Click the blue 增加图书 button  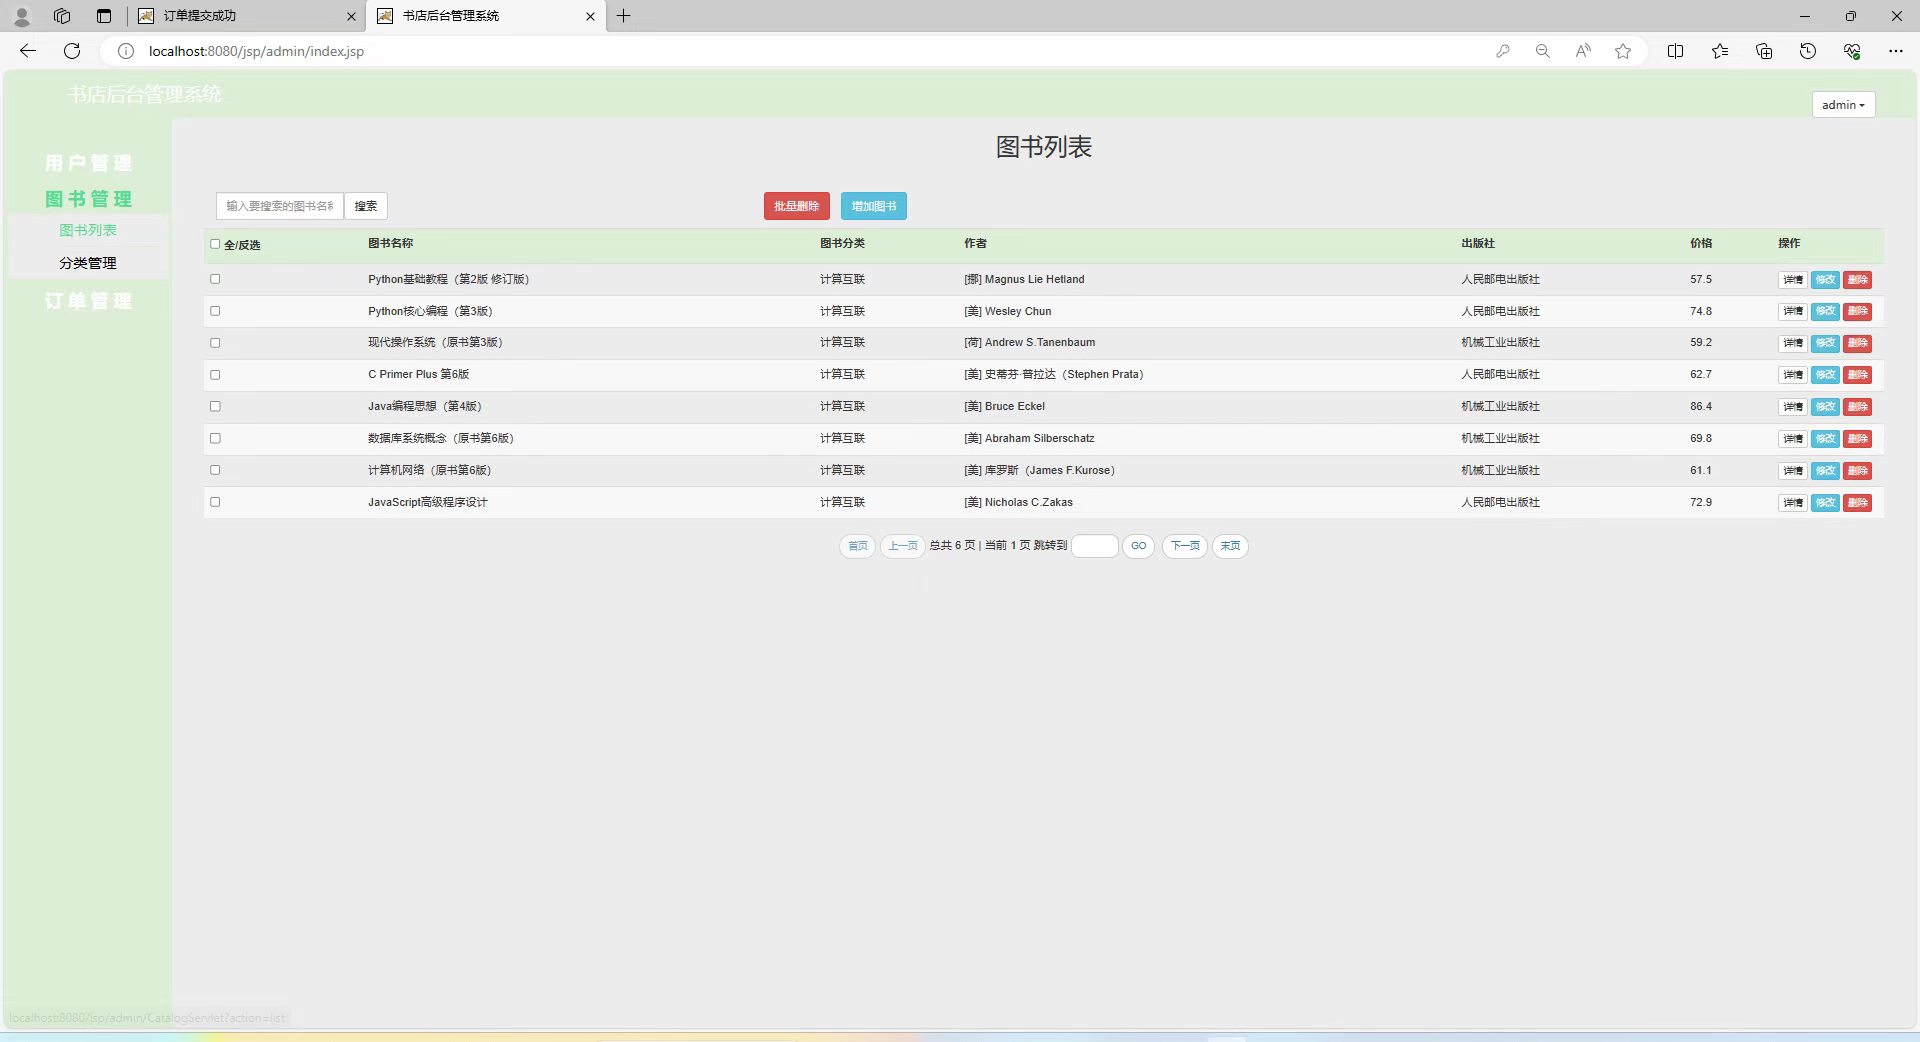click(874, 206)
